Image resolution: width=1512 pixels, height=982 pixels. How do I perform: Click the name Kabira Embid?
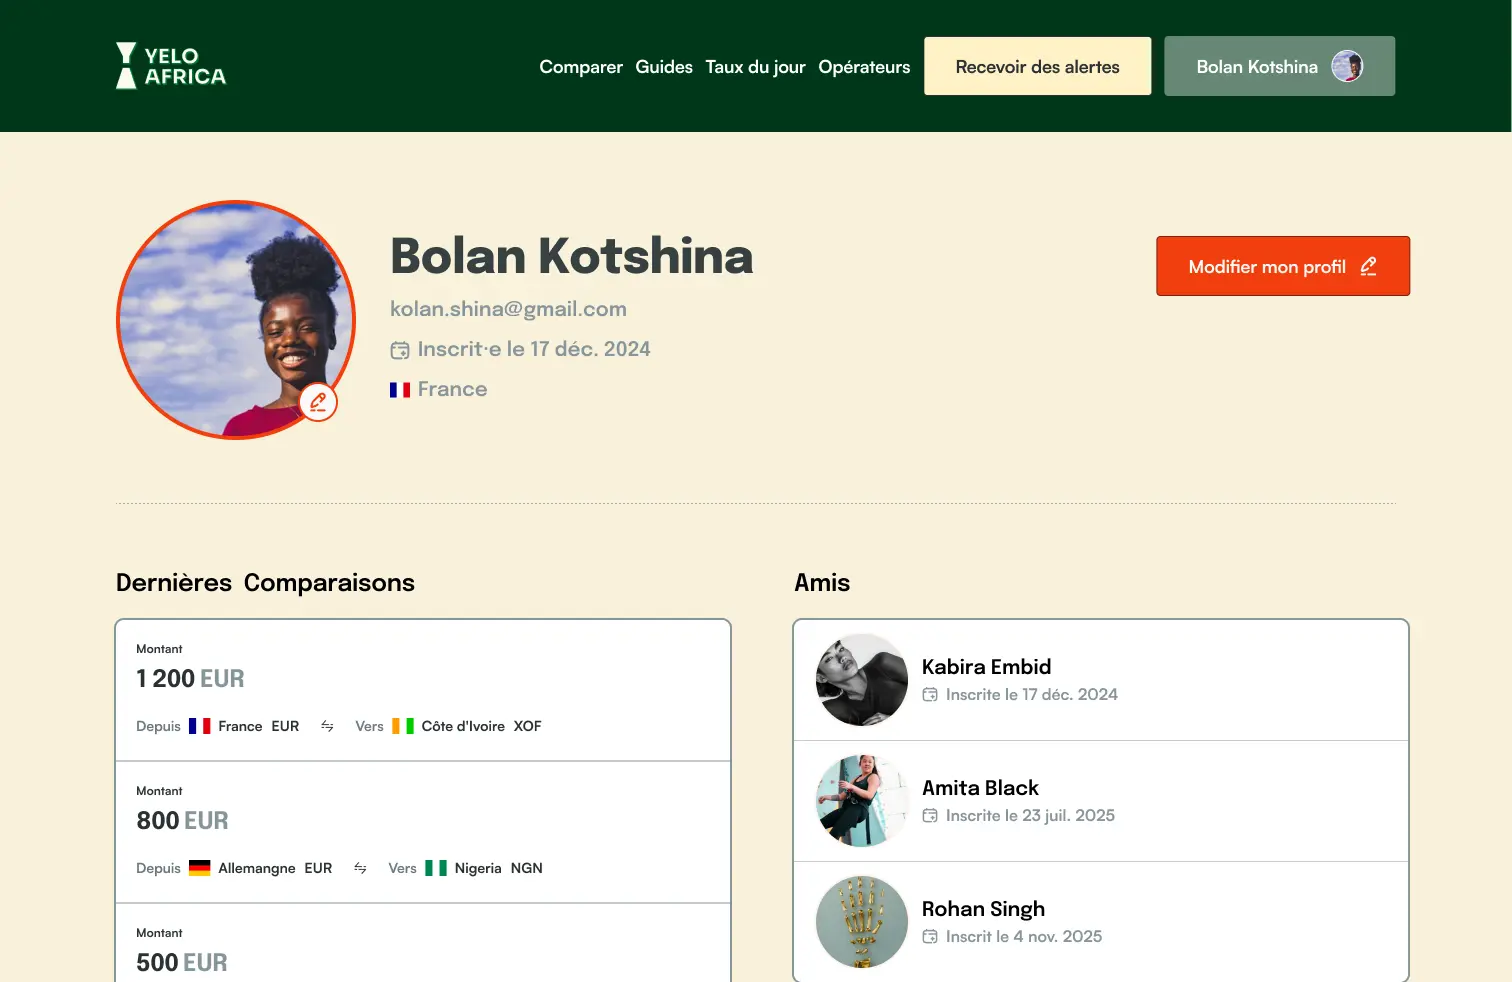986,667
